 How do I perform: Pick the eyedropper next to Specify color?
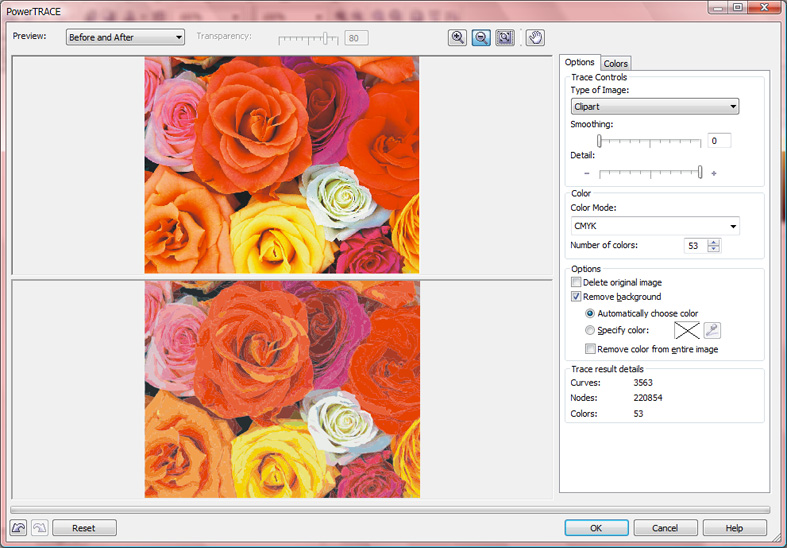click(x=712, y=330)
